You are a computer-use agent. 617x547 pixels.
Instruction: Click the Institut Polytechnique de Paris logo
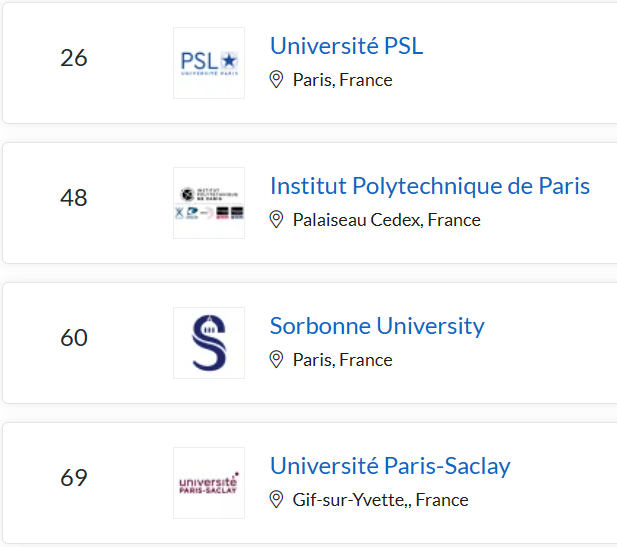[x=209, y=203]
